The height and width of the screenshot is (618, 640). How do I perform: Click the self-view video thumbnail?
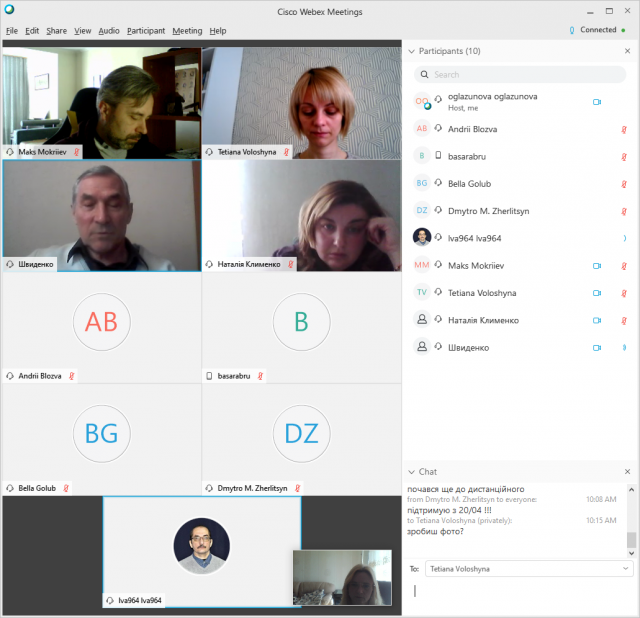pyautogui.click(x=342, y=578)
